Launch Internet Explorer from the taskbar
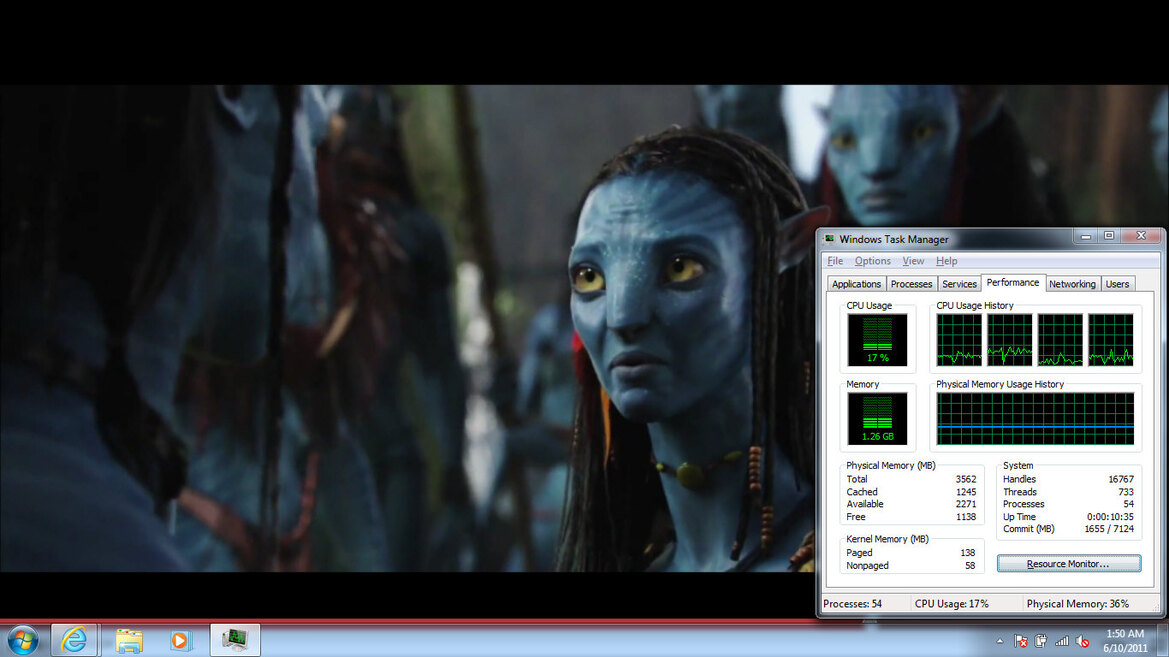Image resolution: width=1169 pixels, height=657 pixels. pyautogui.click(x=74, y=640)
